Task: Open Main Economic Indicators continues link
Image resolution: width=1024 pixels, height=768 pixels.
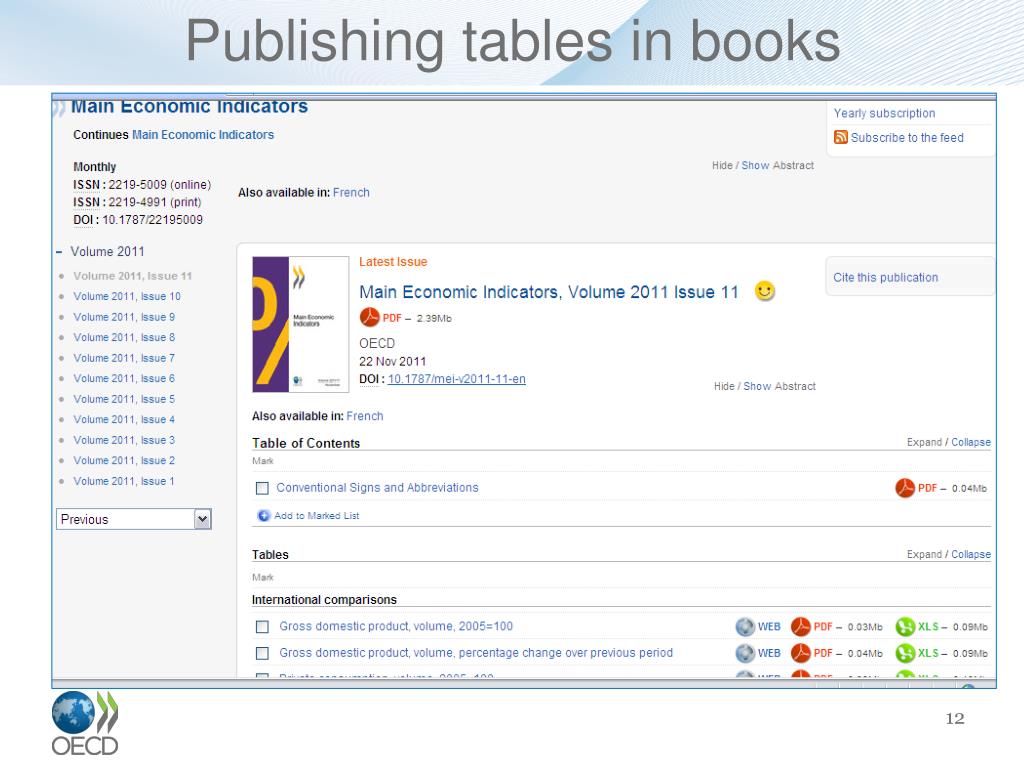Action: [x=203, y=135]
